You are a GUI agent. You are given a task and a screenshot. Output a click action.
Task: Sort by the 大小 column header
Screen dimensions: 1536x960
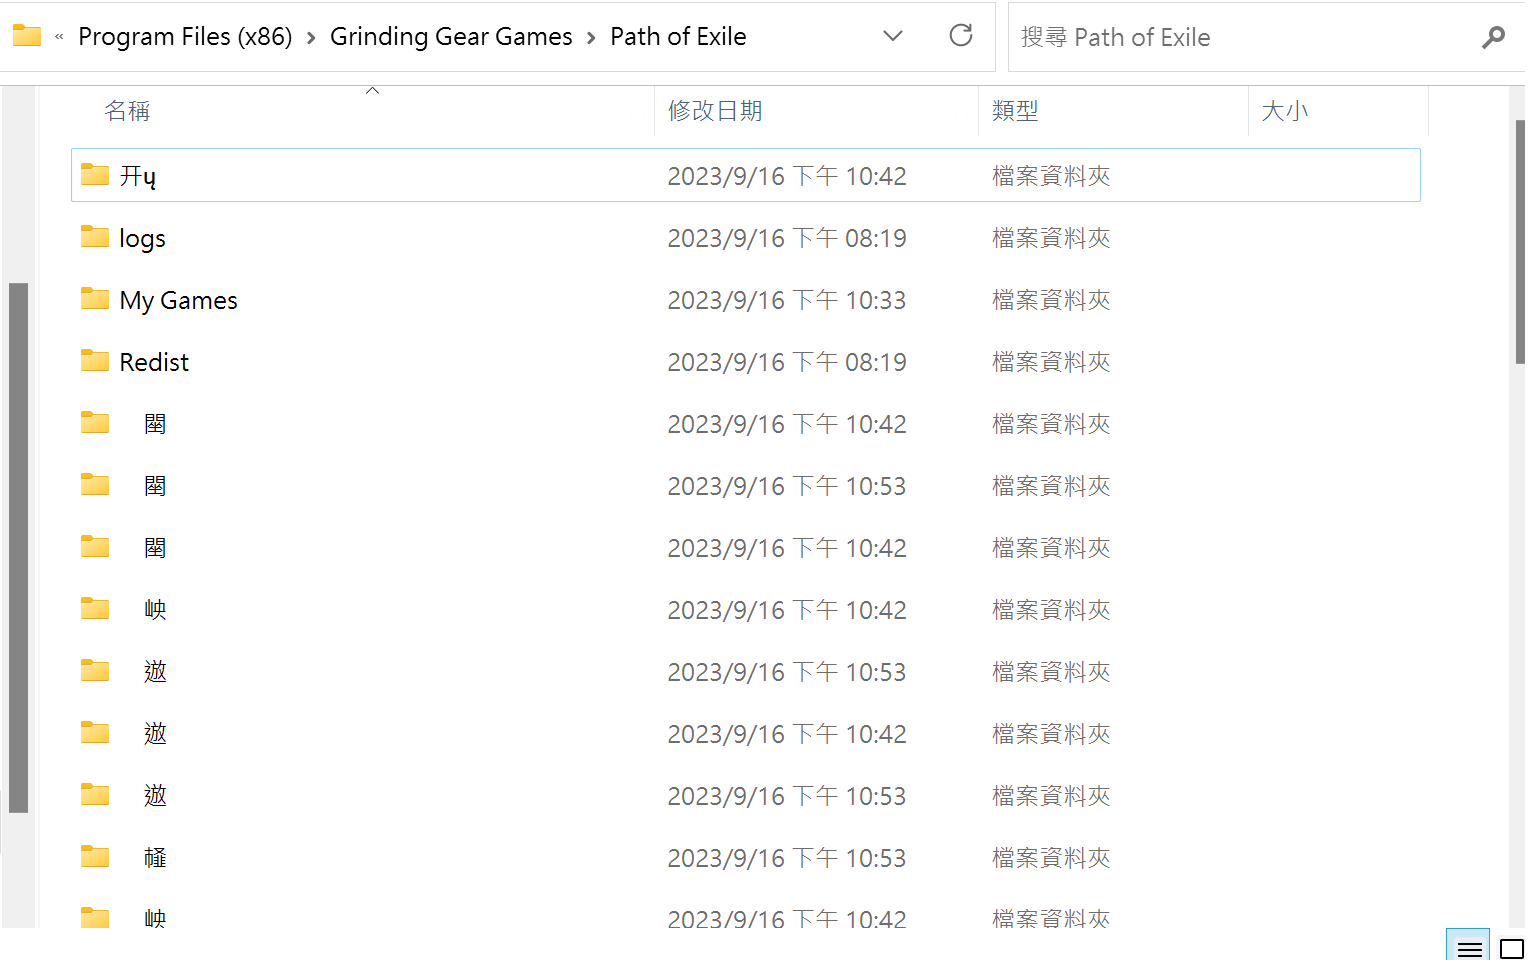pos(1284,111)
